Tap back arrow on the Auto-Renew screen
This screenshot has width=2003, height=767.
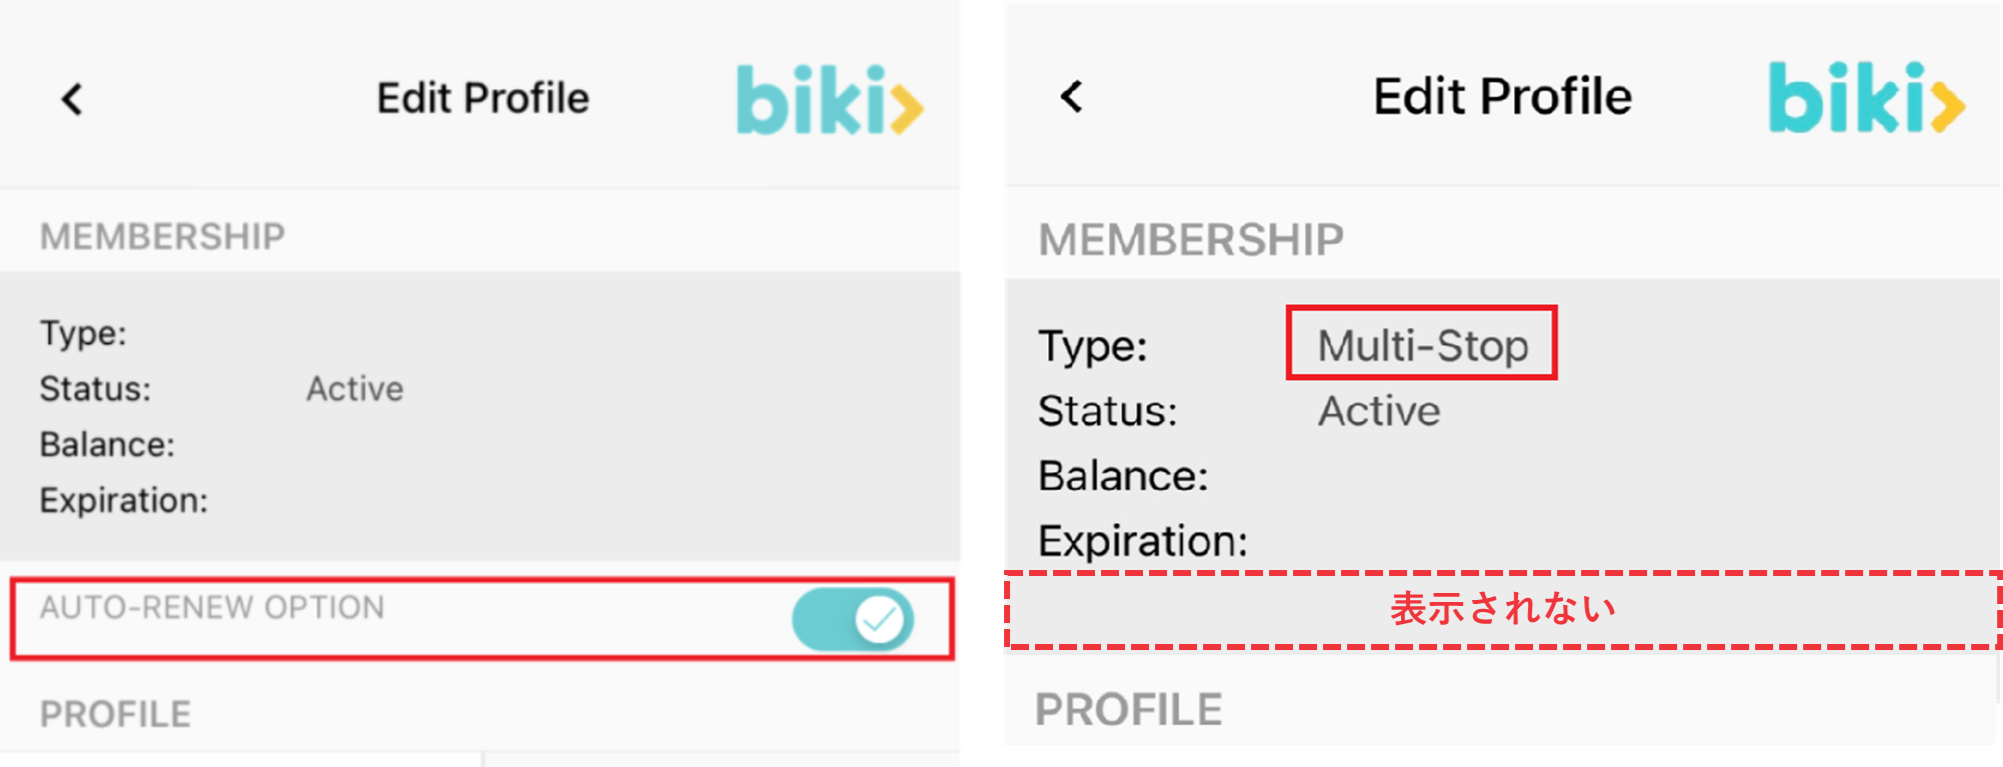pos(72,99)
